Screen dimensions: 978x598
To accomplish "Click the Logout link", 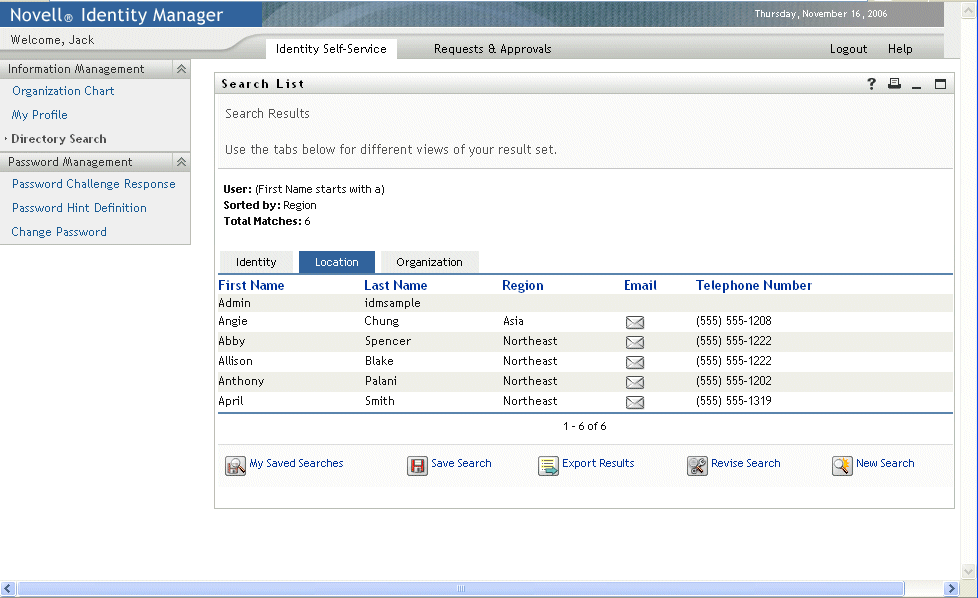I will point(848,49).
